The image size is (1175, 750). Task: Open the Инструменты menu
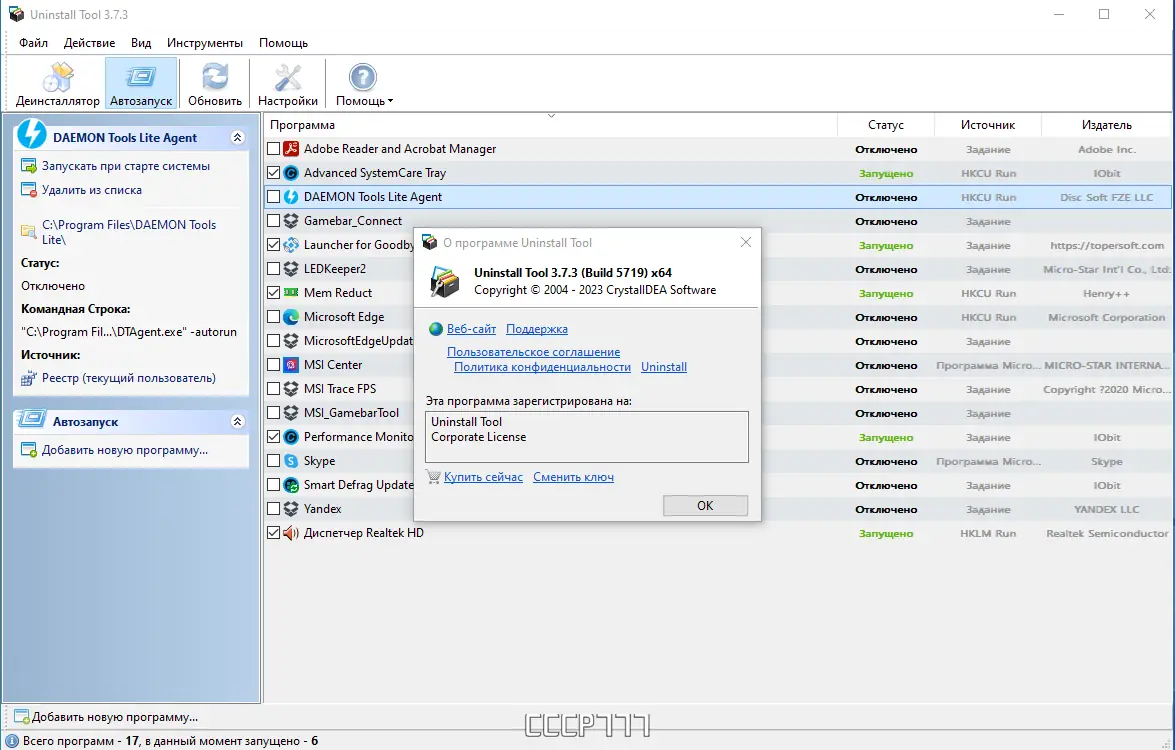tap(204, 43)
